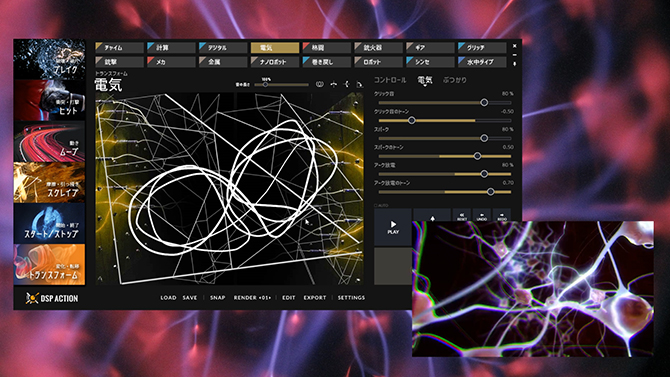Click the PLAY button
Viewport: 670px width, 377px height.
(x=393, y=227)
